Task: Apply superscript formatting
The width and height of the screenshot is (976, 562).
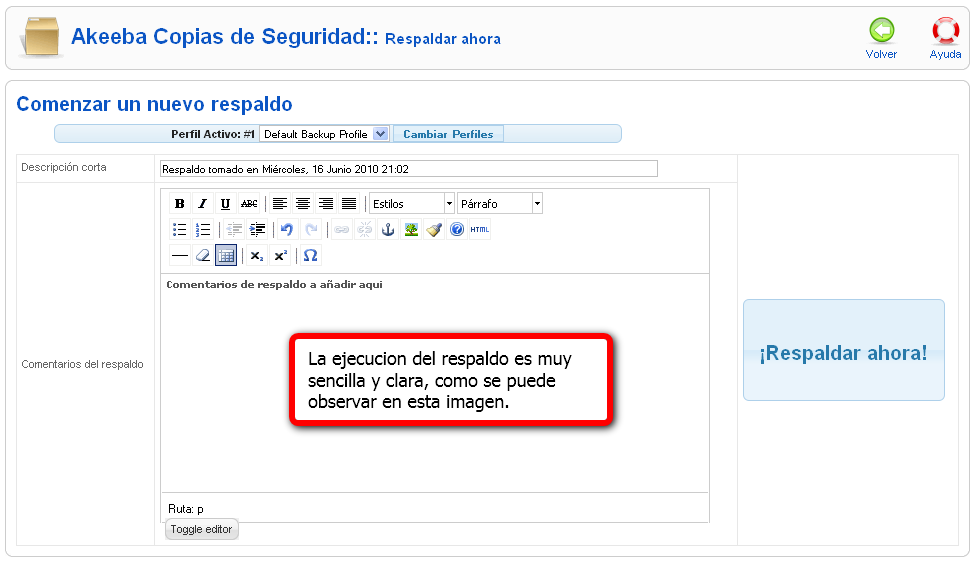Action: [280, 255]
